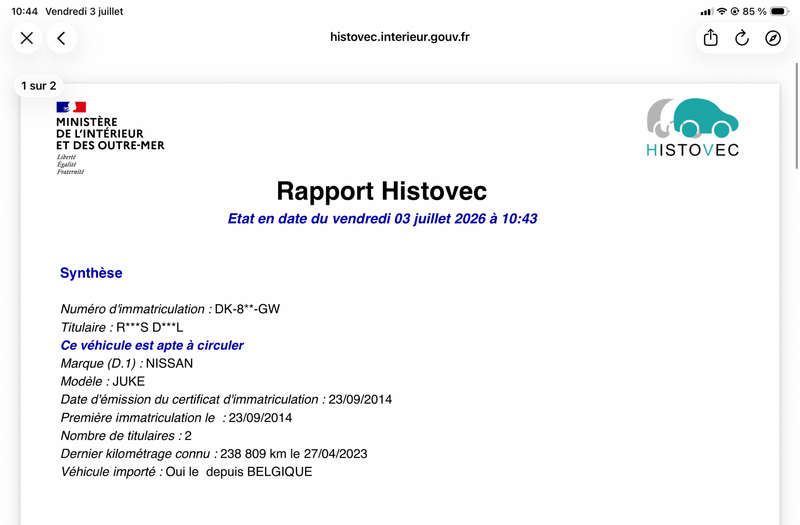This screenshot has width=800, height=525.
Task: Tap the battery status icon
Action: pos(780,11)
